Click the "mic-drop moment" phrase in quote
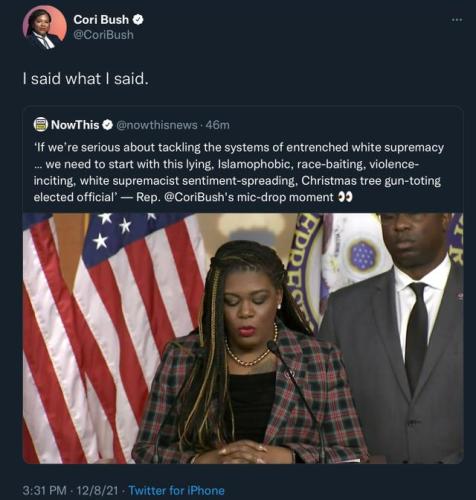 click(285, 197)
